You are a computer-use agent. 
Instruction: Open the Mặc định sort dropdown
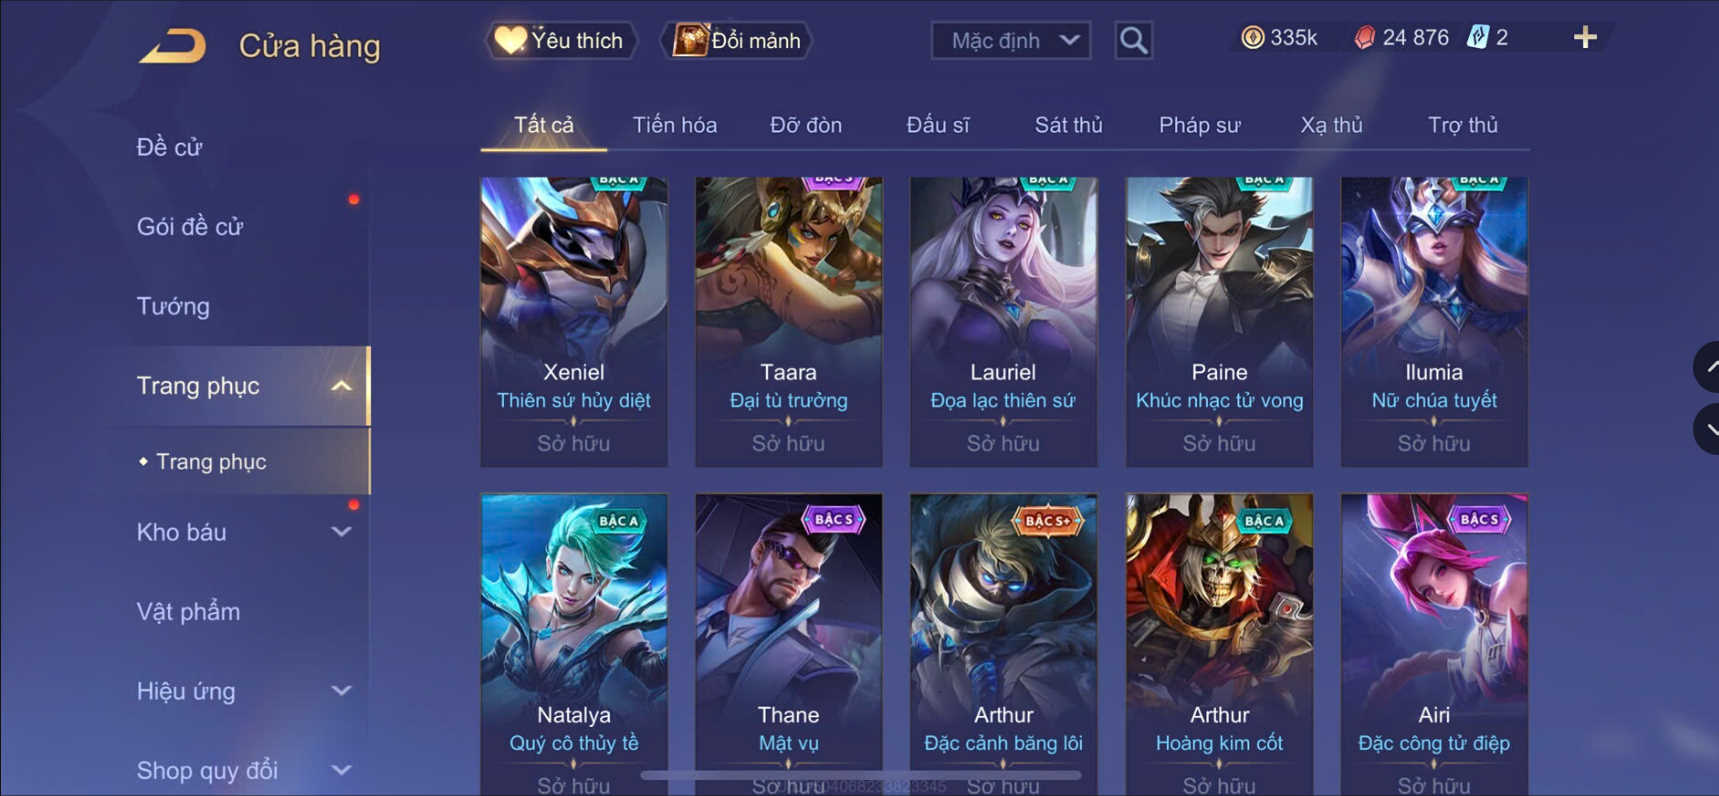(x=1011, y=41)
